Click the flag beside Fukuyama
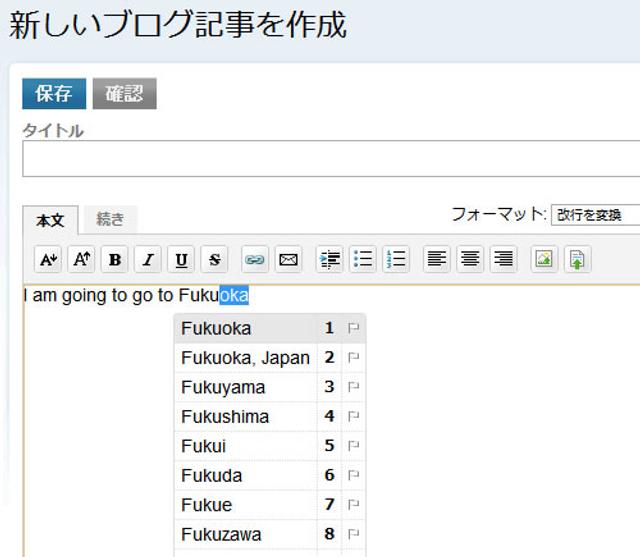640x557 pixels. click(353, 387)
